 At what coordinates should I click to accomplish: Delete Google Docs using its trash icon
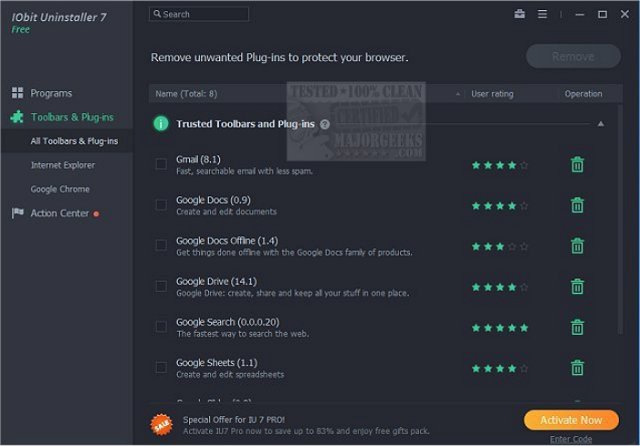click(577, 205)
